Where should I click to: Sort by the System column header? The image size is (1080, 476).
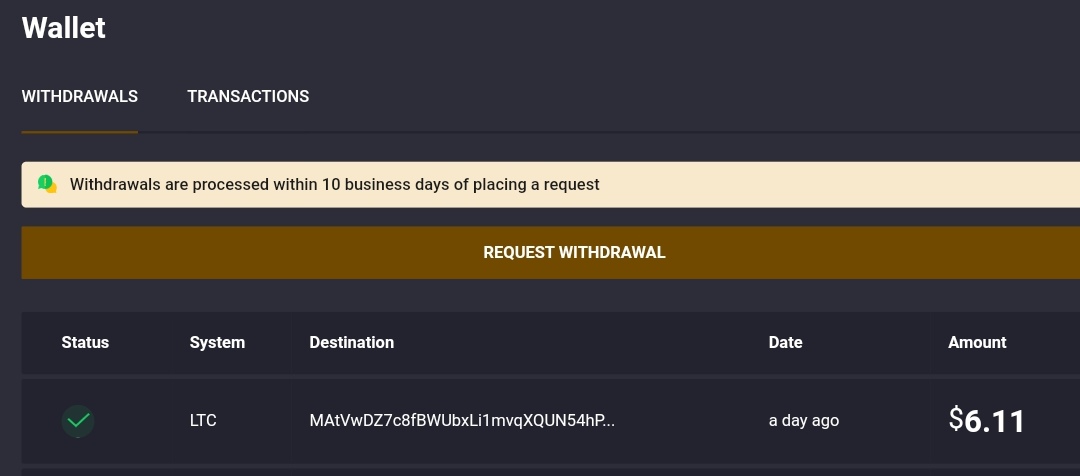[217, 342]
